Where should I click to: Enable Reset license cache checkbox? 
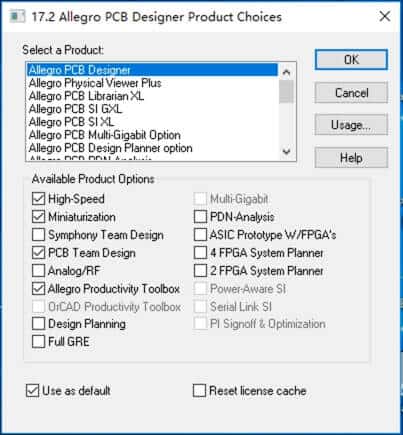coord(199,391)
